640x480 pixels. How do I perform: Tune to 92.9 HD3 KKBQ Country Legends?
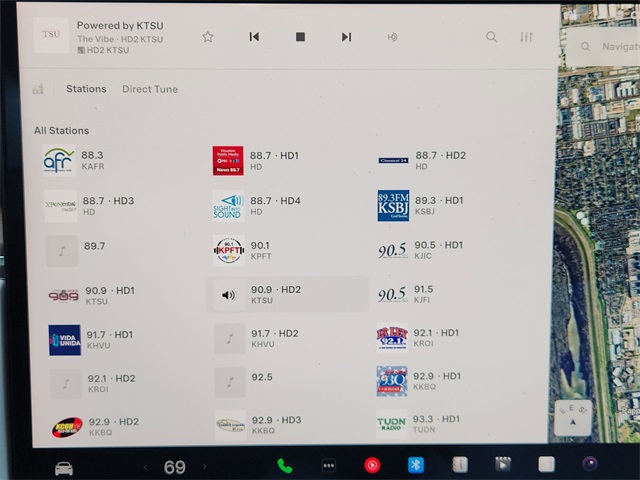pos(290,425)
